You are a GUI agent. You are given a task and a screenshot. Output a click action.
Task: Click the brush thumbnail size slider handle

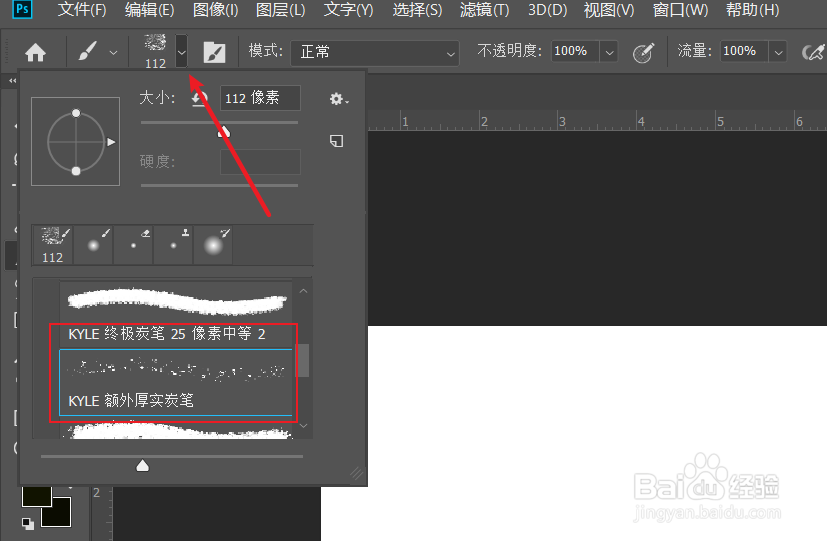tap(142, 466)
